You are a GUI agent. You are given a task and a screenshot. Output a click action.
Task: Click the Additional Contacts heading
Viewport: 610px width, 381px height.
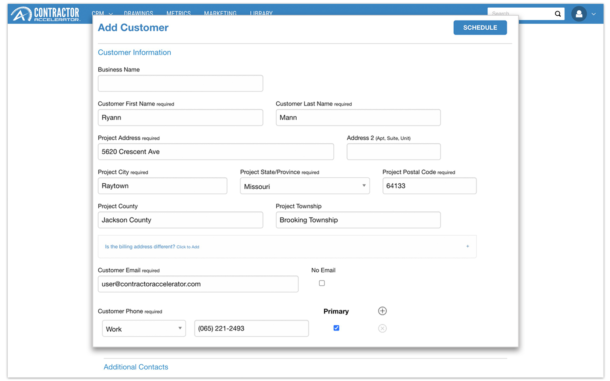pos(136,367)
